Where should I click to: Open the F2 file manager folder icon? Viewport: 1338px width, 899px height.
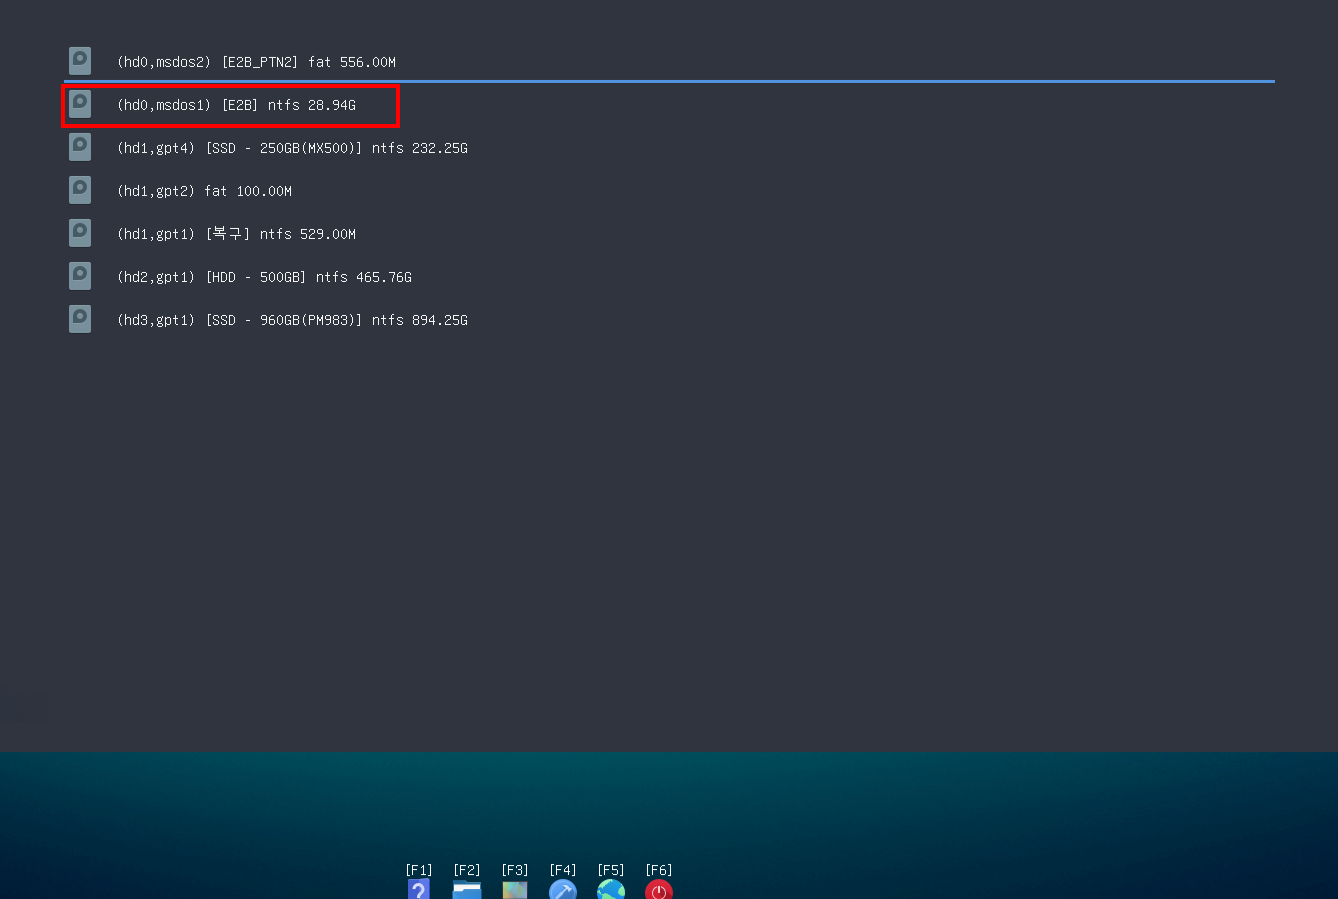[x=467, y=889]
